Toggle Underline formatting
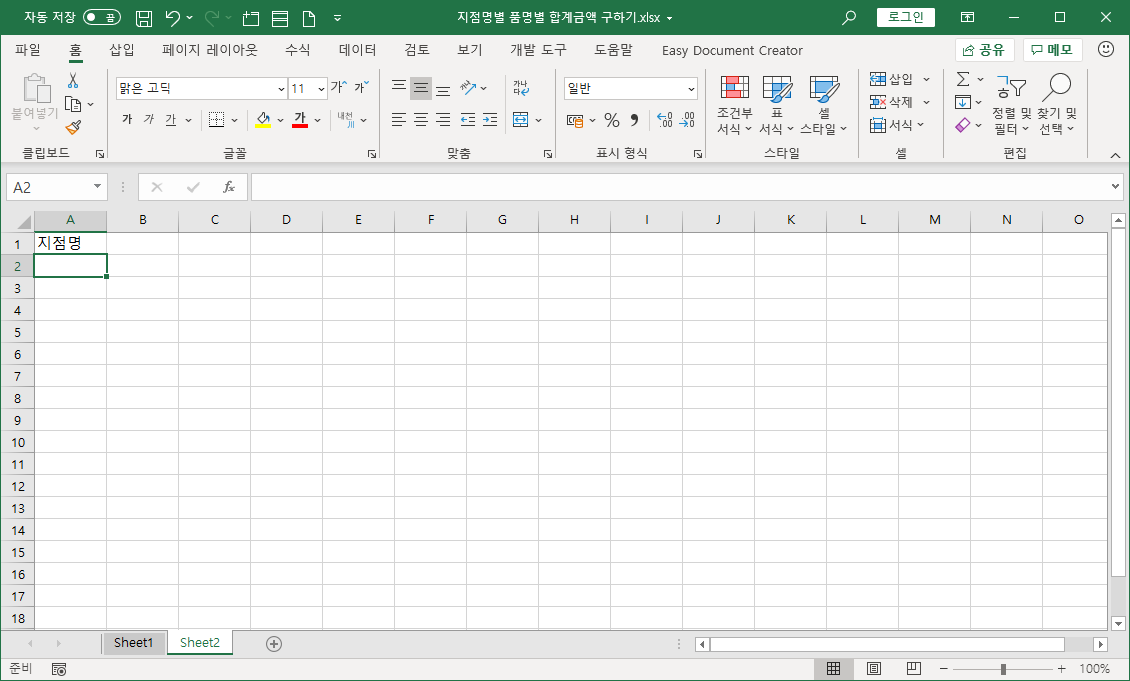This screenshot has width=1130, height=681. (171, 120)
